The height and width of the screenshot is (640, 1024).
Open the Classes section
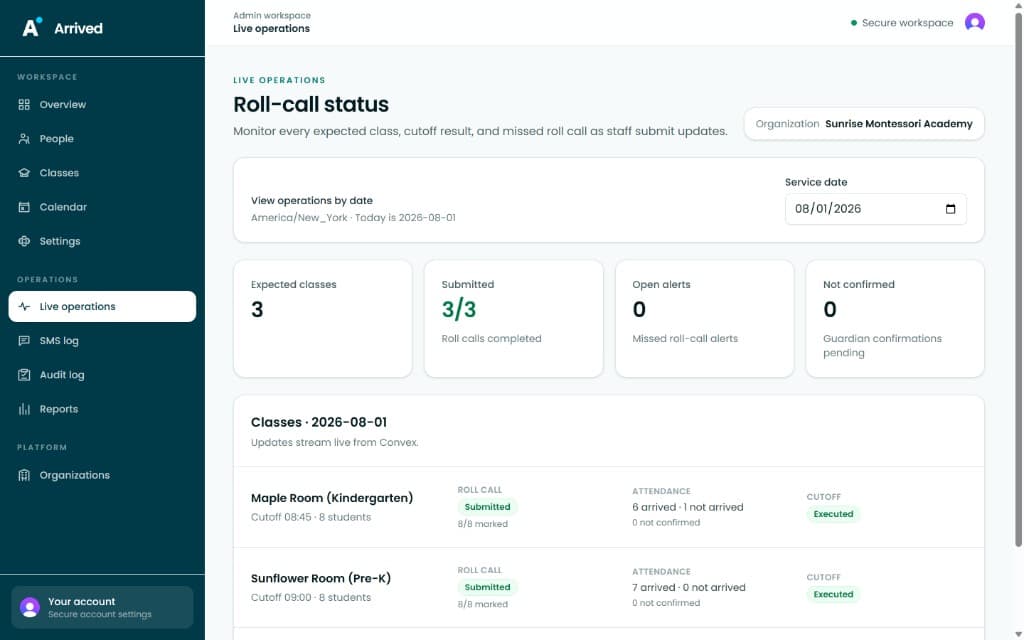(102, 173)
